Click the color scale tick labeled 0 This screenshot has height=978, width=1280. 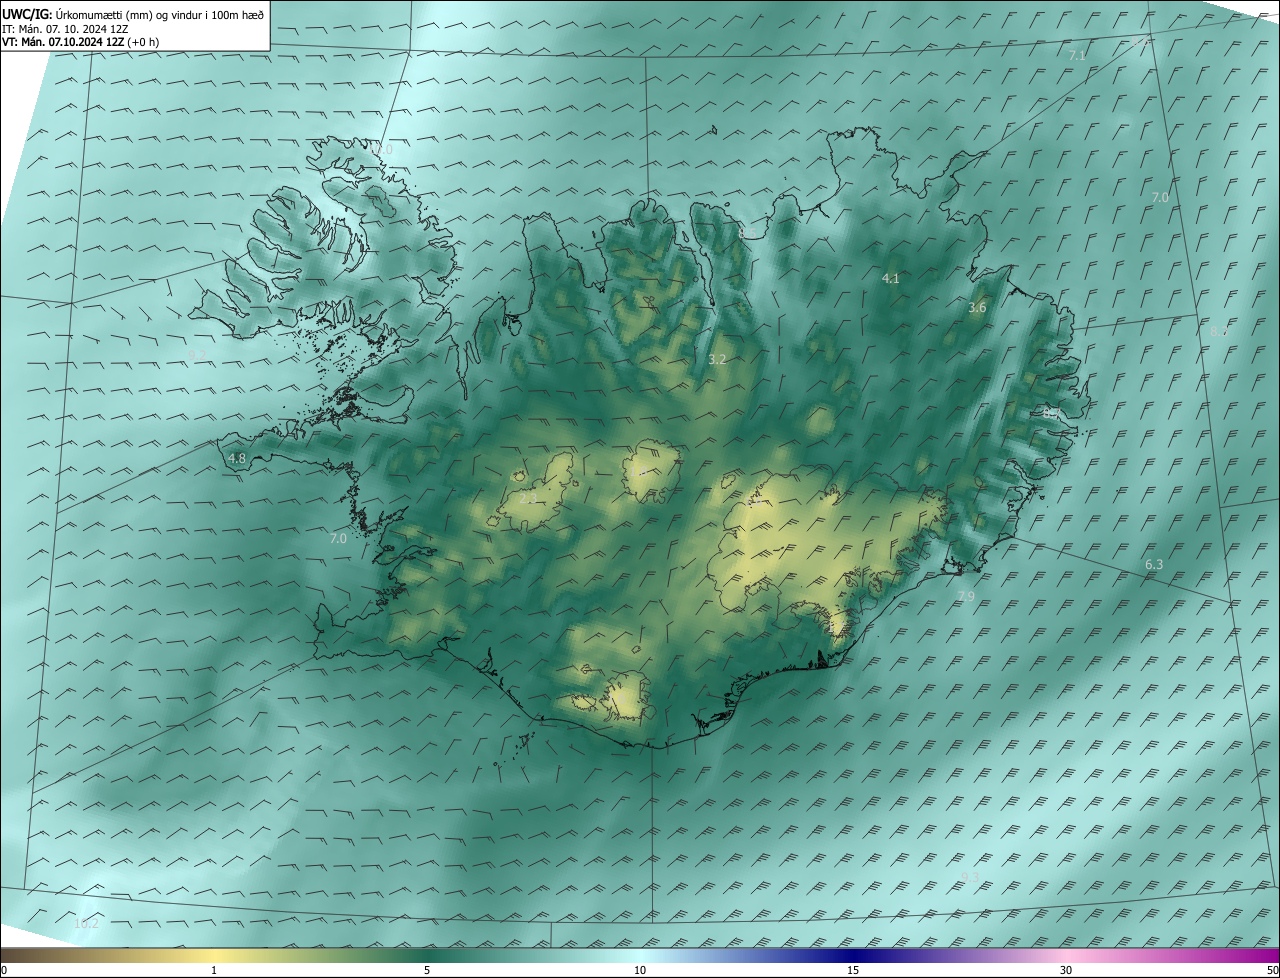(4, 970)
